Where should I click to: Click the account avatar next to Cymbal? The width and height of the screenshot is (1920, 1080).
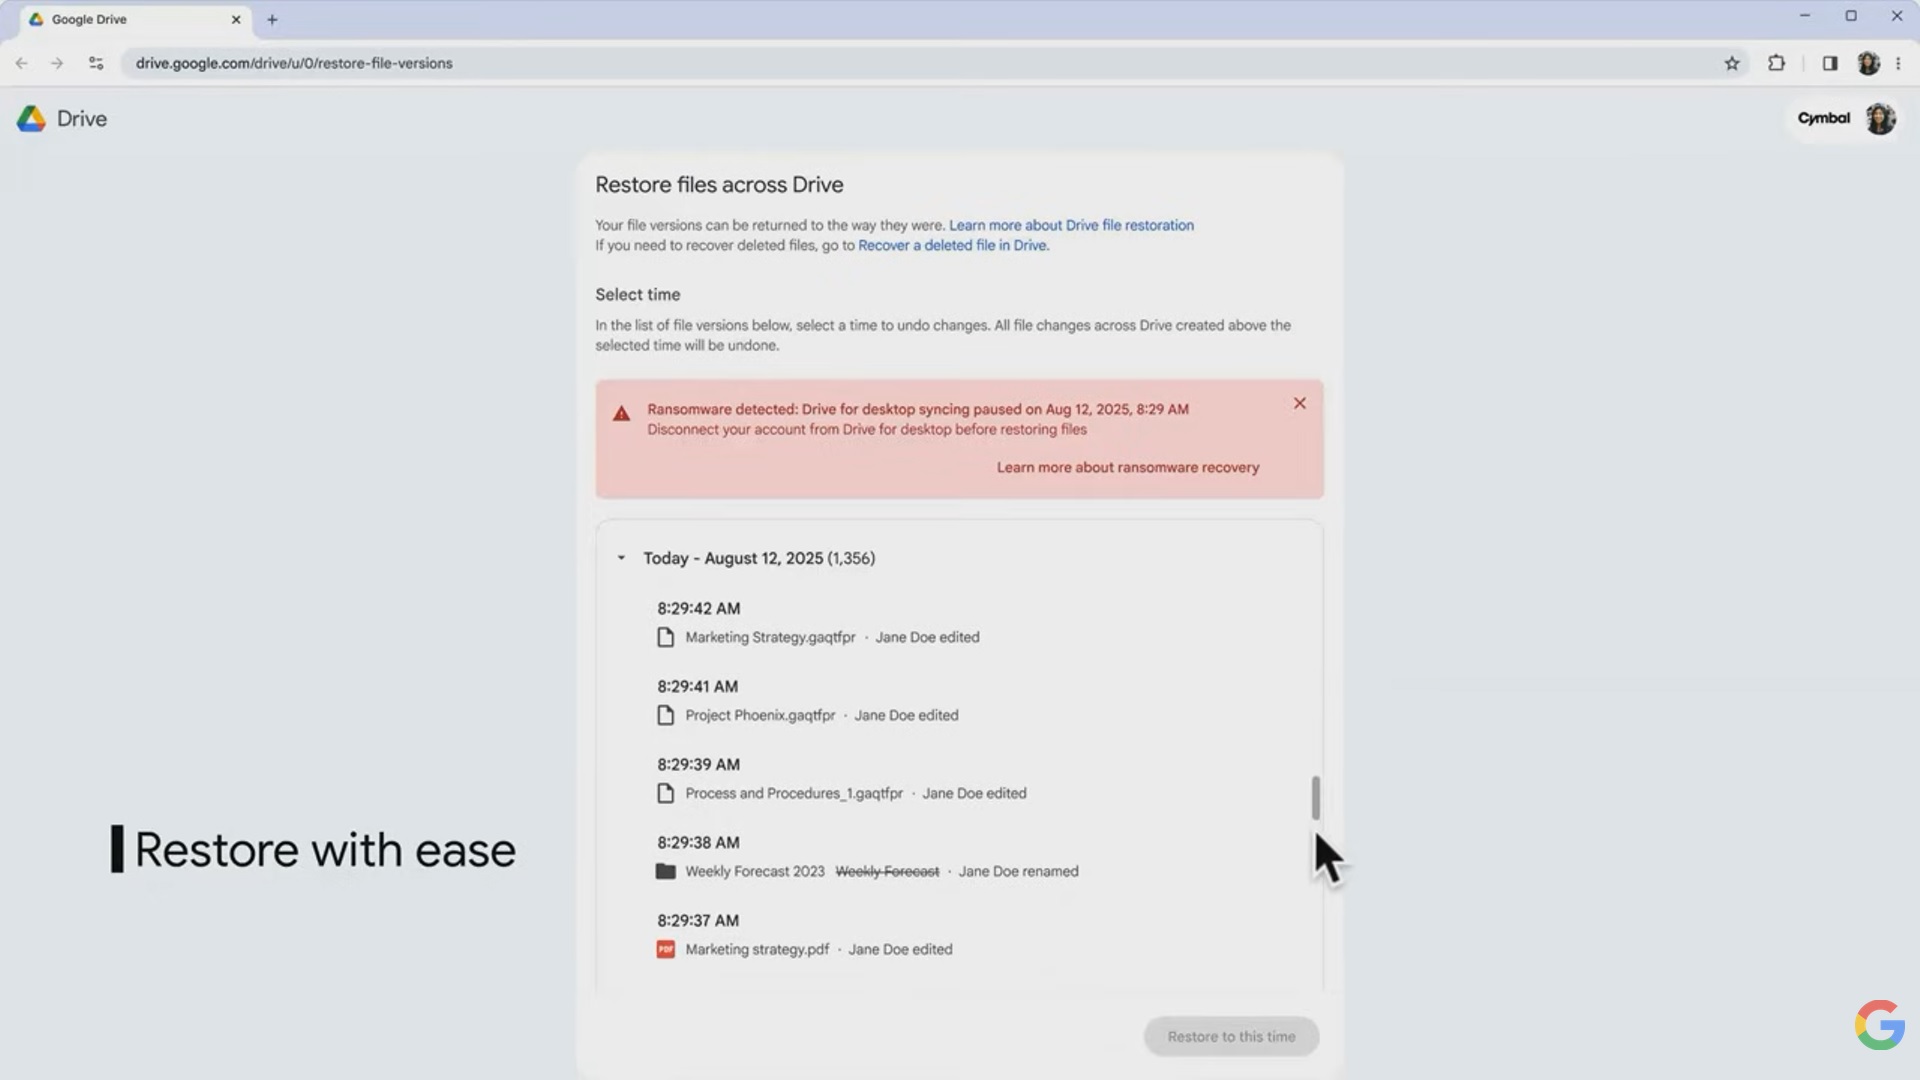pyautogui.click(x=1880, y=118)
